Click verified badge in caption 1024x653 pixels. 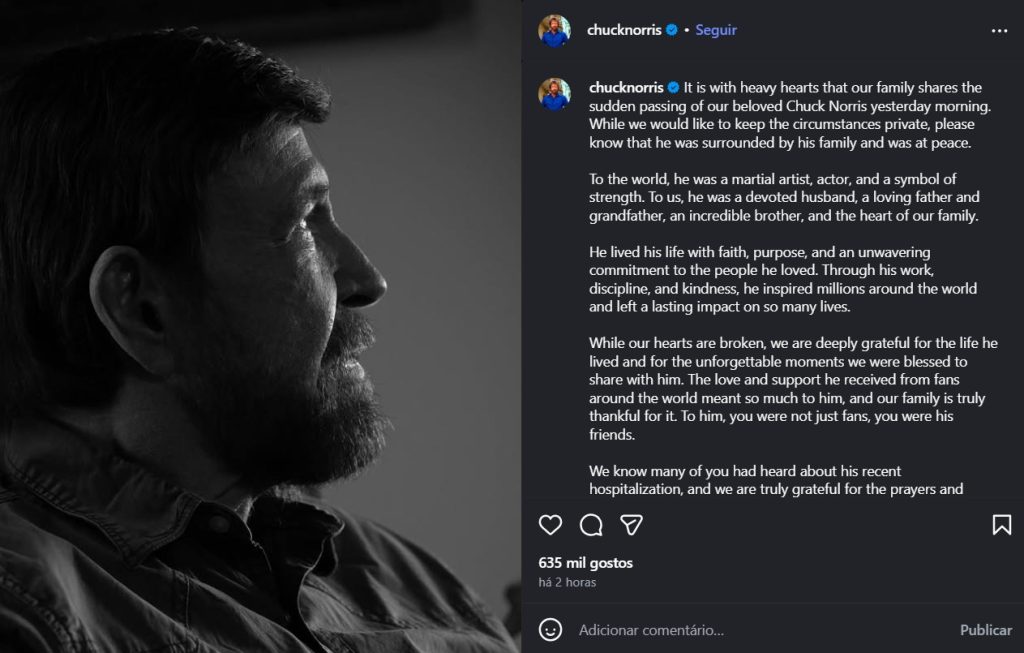[x=673, y=88]
